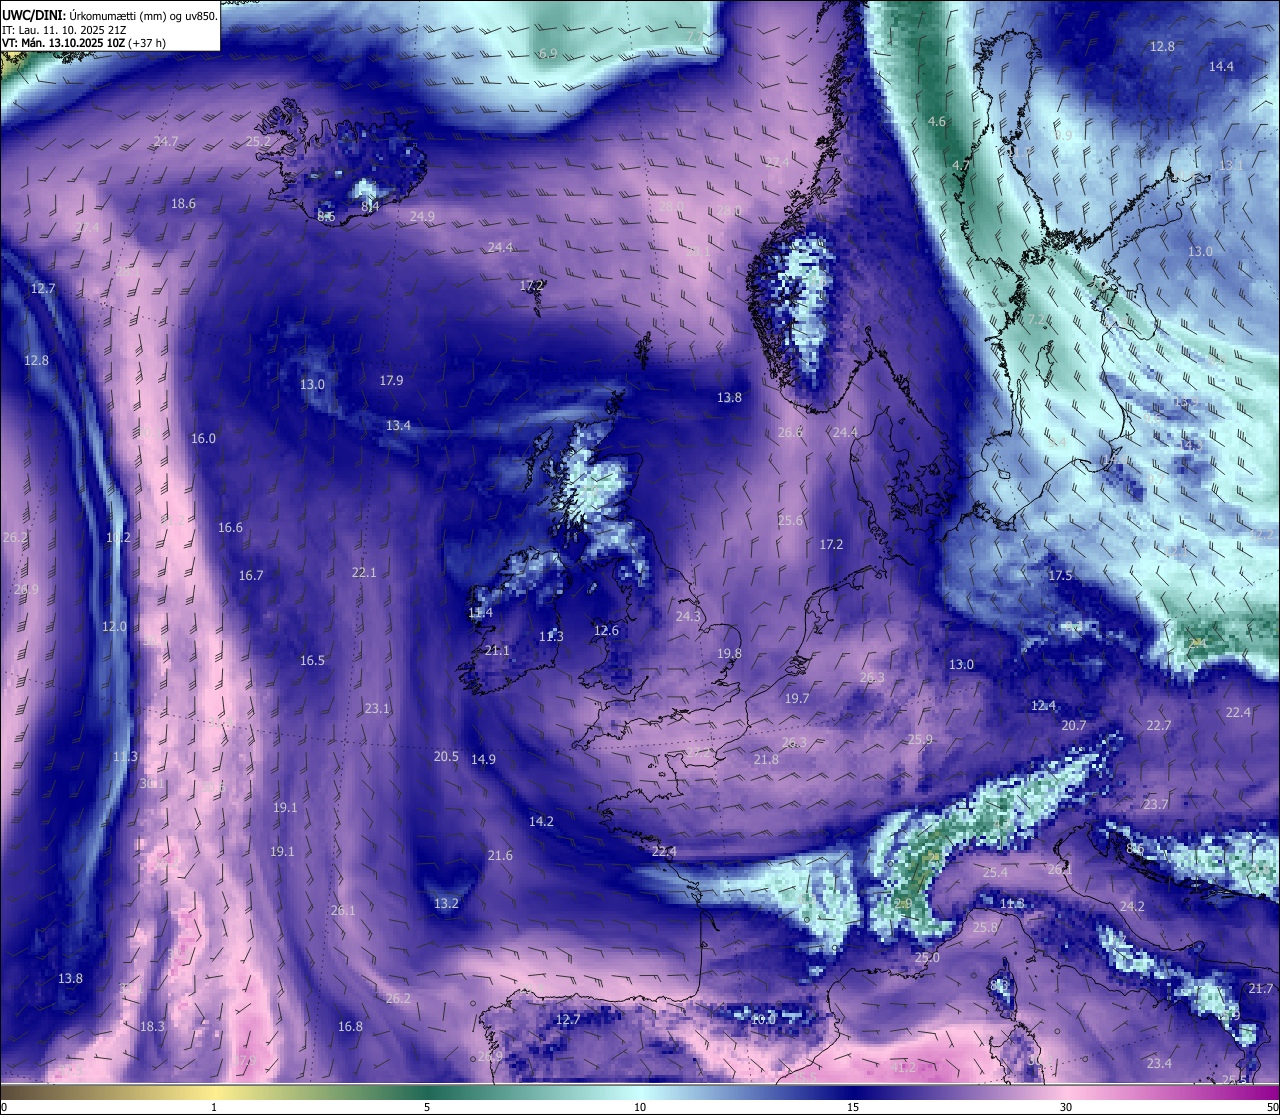Screen dimensions: 1280x1115
Task: Click the 13.2 value in the dark pocket
Action: pyautogui.click(x=446, y=903)
